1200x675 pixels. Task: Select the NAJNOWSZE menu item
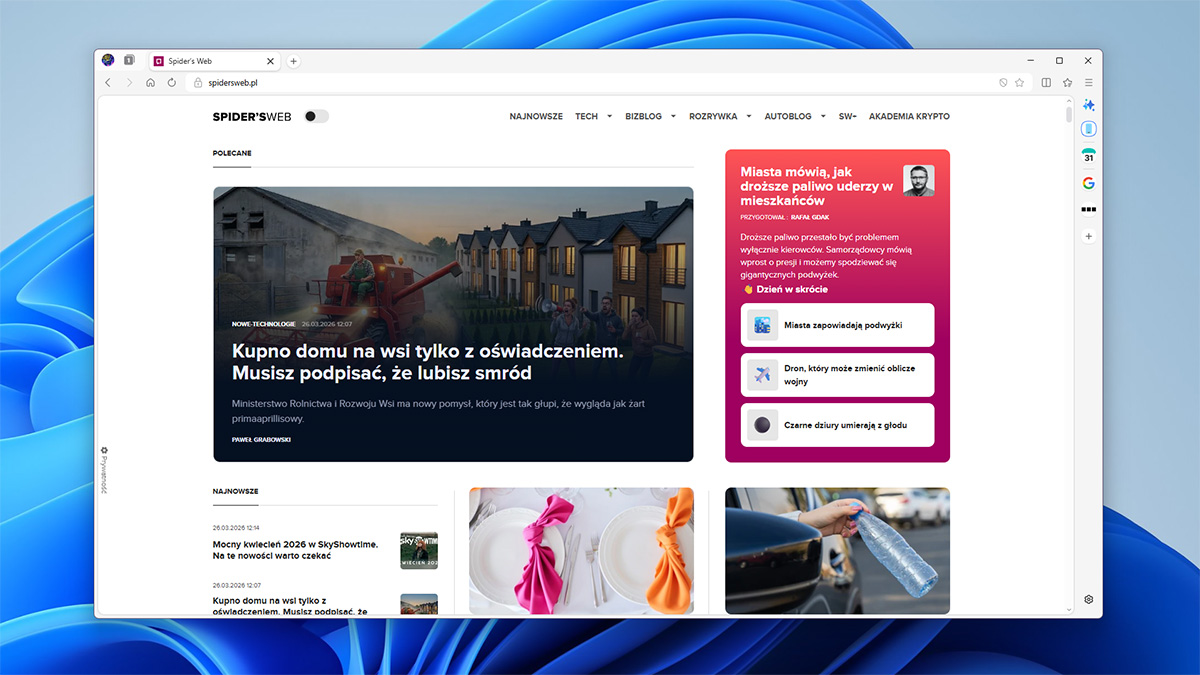tap(536, 116)
